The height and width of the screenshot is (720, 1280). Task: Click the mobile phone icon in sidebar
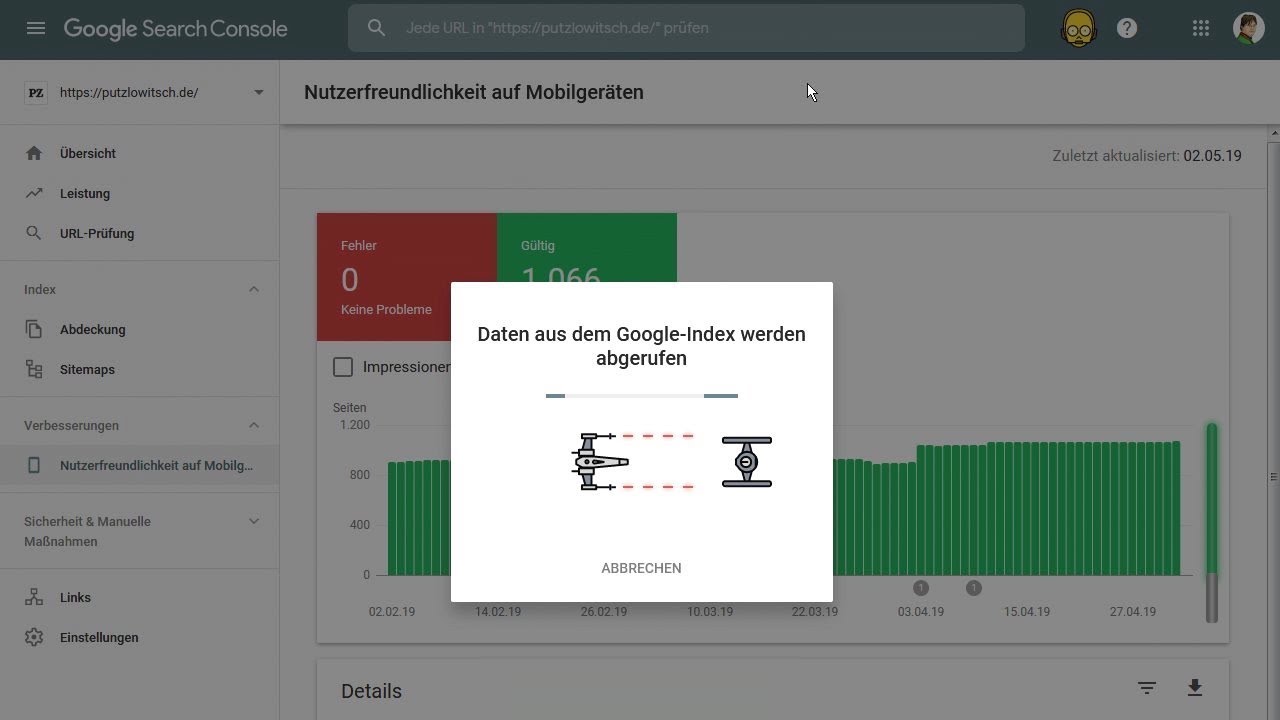[x=34, y=465]
